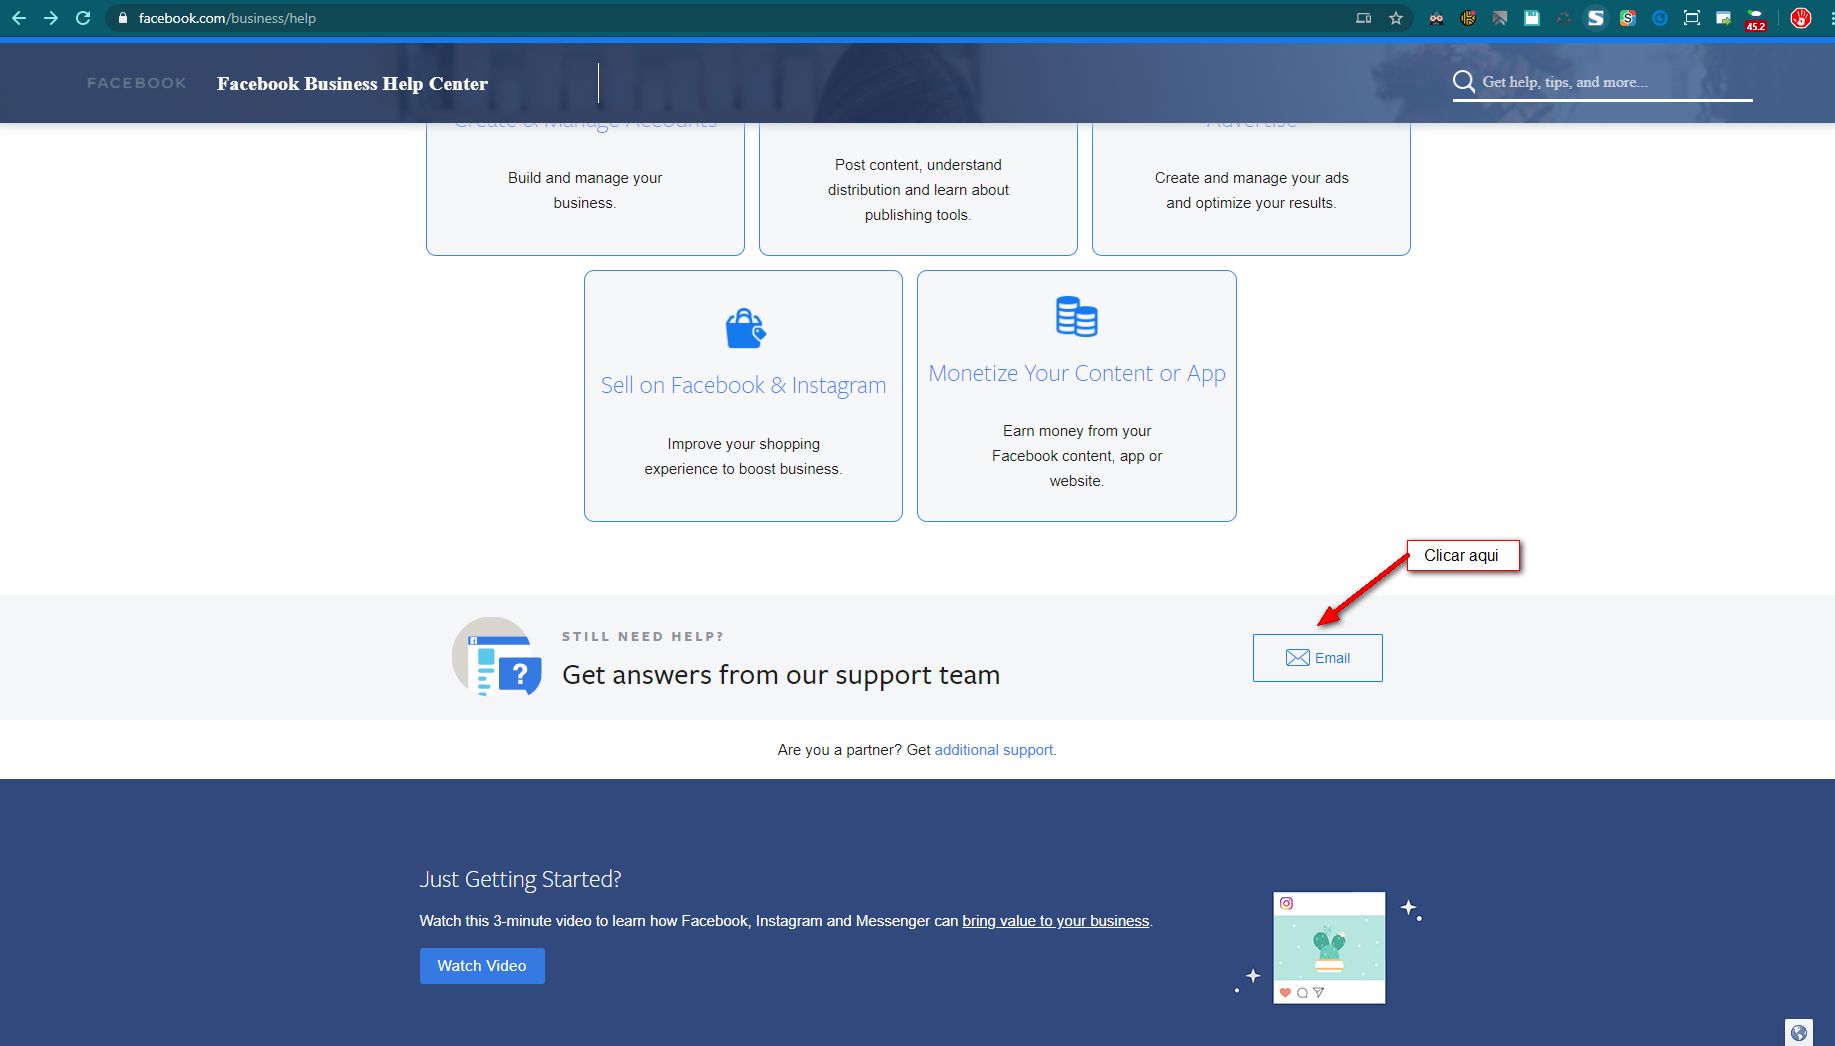Go back to the previous page
The image size is (1835, 1046).
18,18
